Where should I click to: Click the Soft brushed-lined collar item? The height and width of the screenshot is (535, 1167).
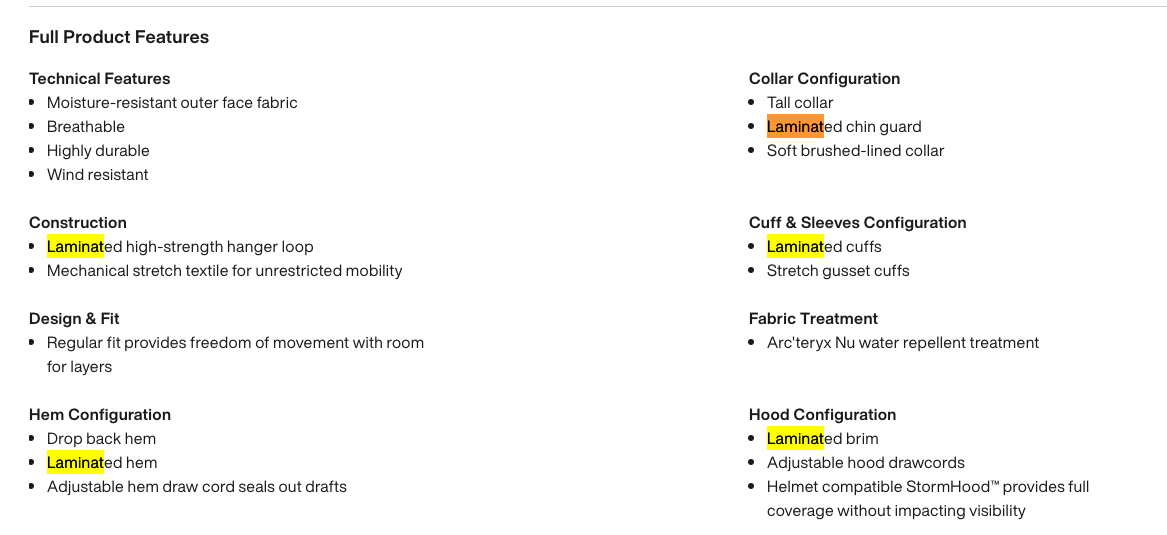pyautogui.click(x=855, y=150)
